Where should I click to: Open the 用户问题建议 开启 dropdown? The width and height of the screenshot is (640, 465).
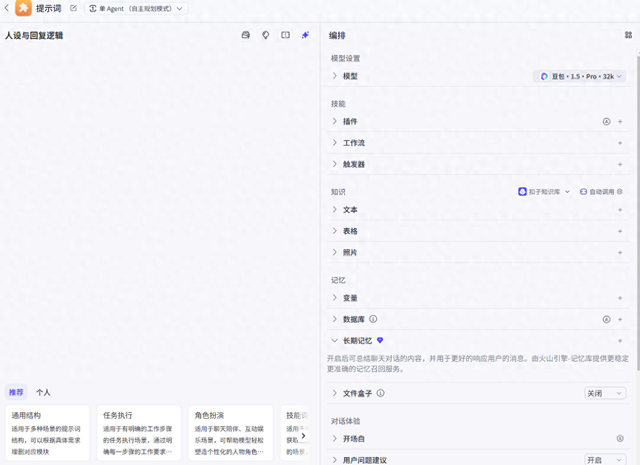[605, 460]
